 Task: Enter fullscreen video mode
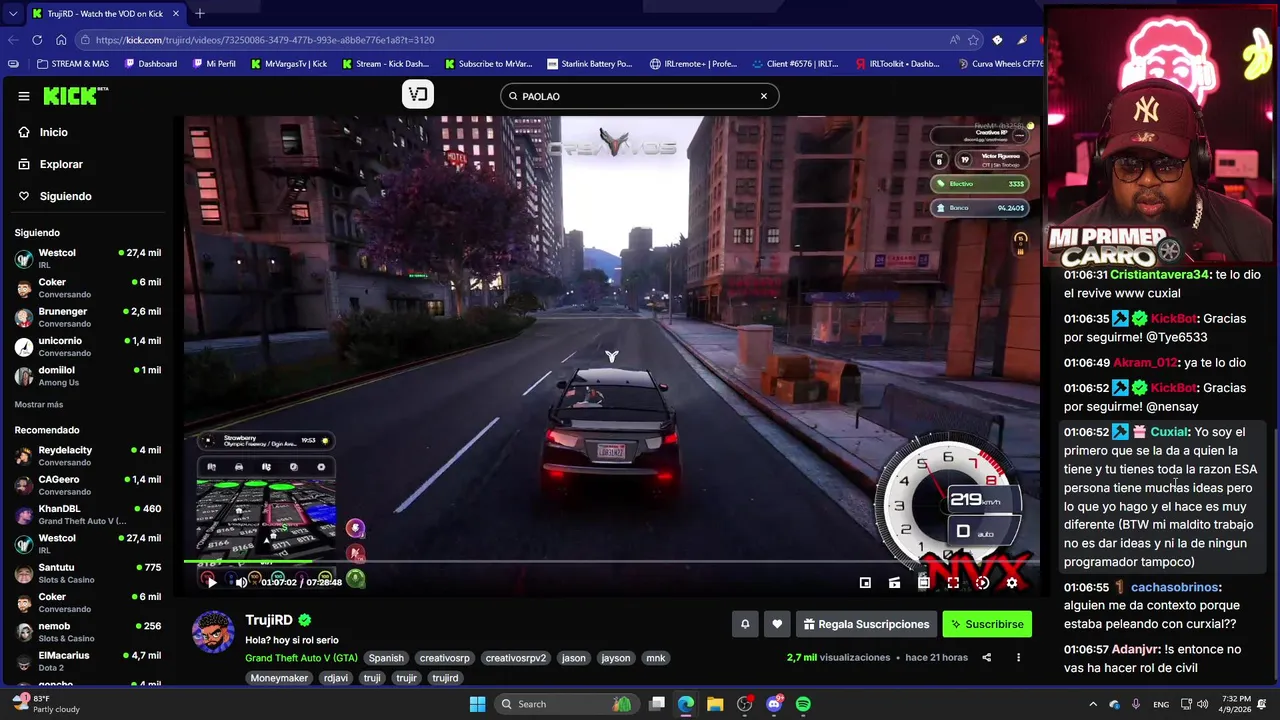(953, 582)
